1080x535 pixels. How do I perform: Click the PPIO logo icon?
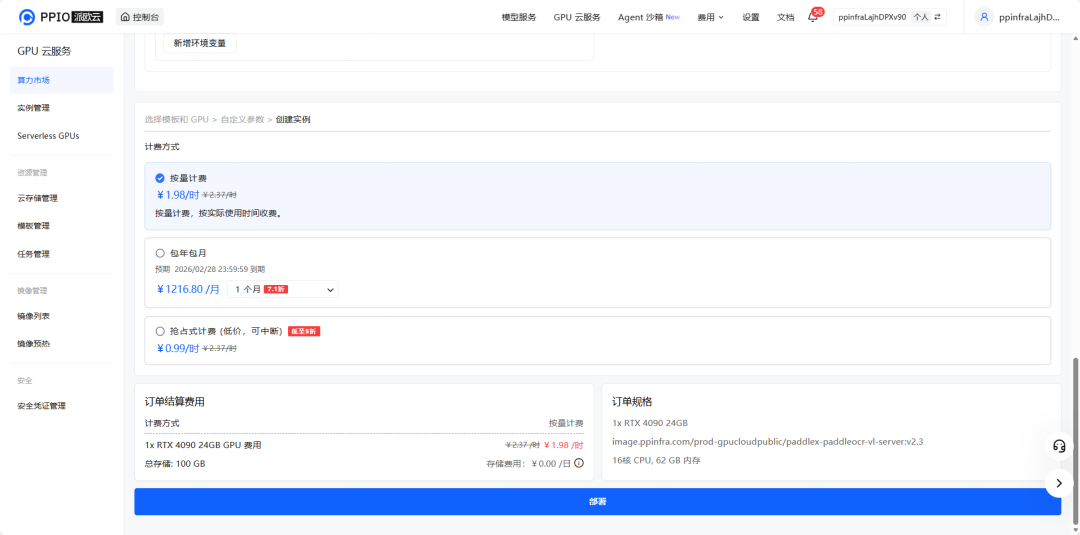point(27,17)
